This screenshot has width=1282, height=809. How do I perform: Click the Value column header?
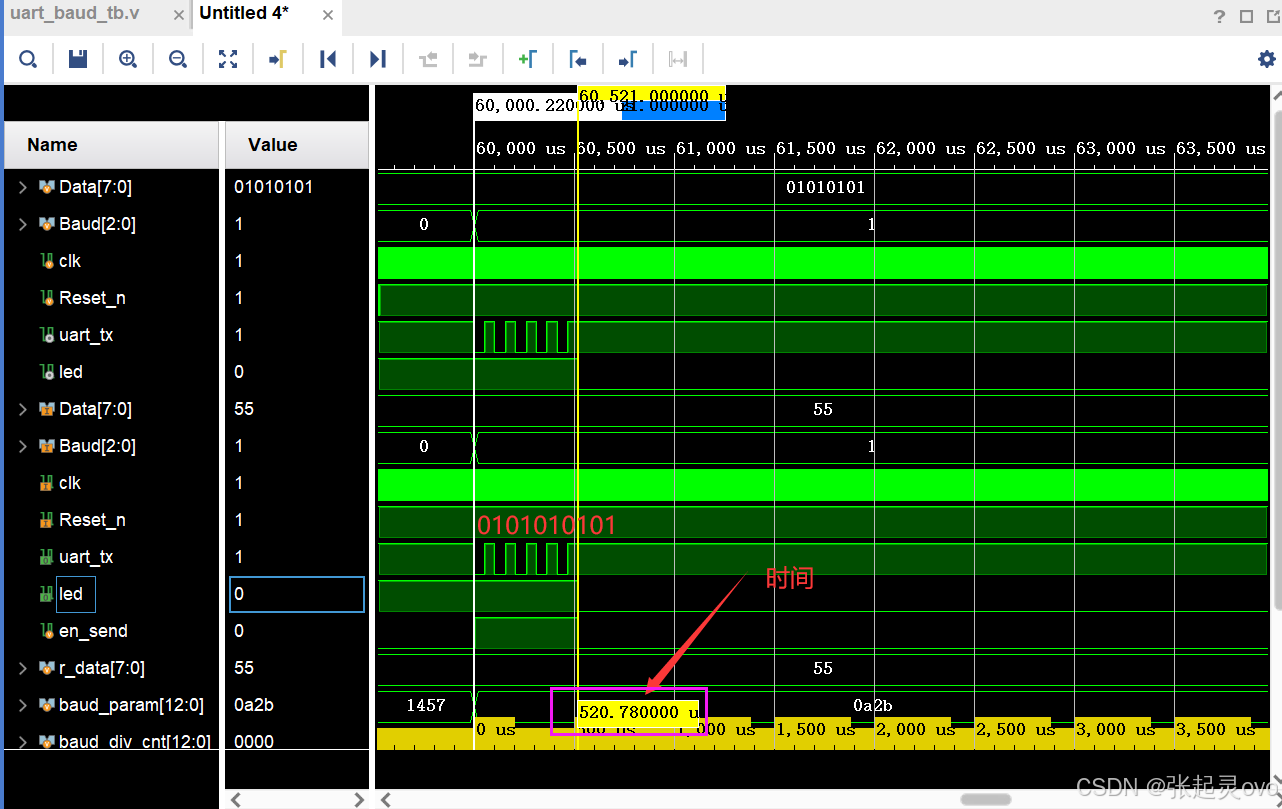pos(273,145)
